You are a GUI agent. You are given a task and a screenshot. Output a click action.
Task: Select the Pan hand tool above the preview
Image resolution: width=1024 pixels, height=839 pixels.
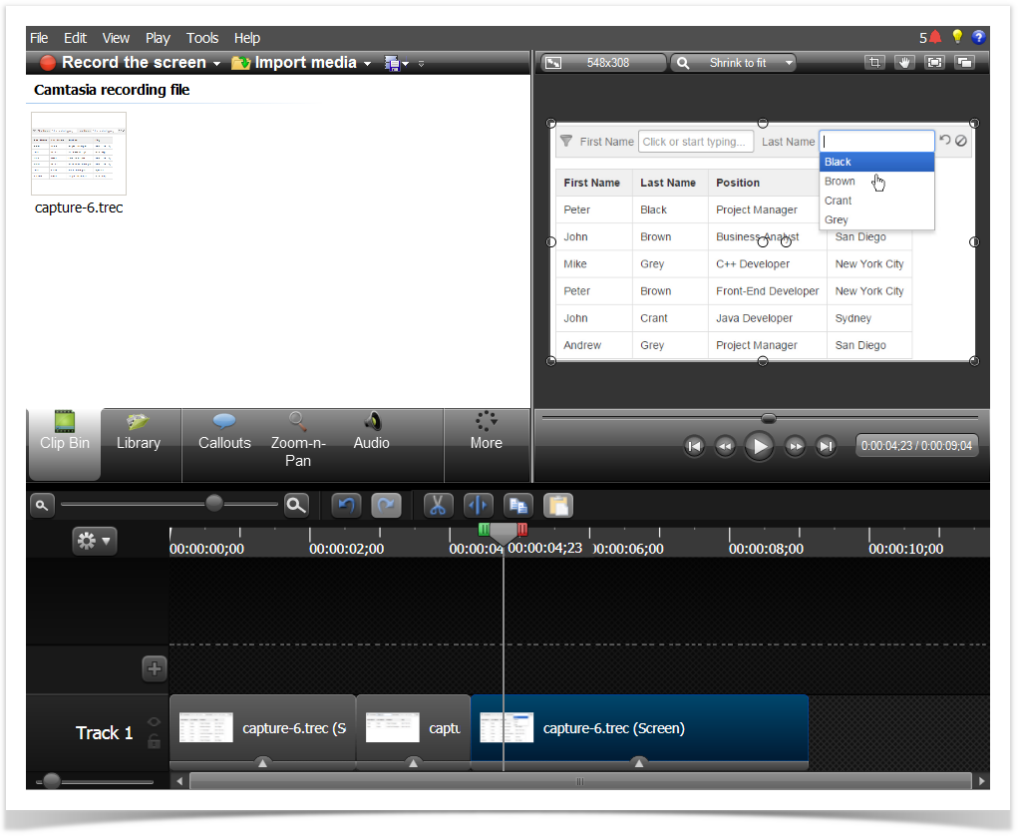pos(905,62)
